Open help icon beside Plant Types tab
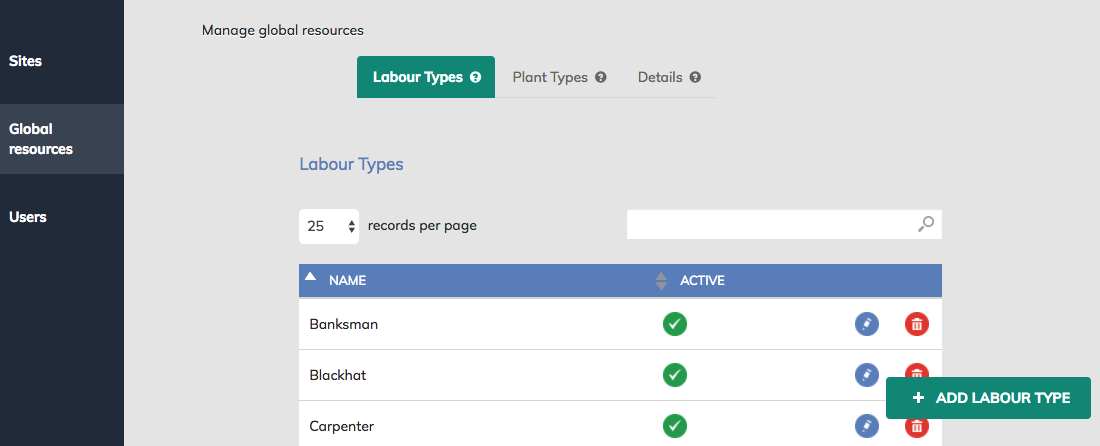1100x446 pixels. point(601,77)
